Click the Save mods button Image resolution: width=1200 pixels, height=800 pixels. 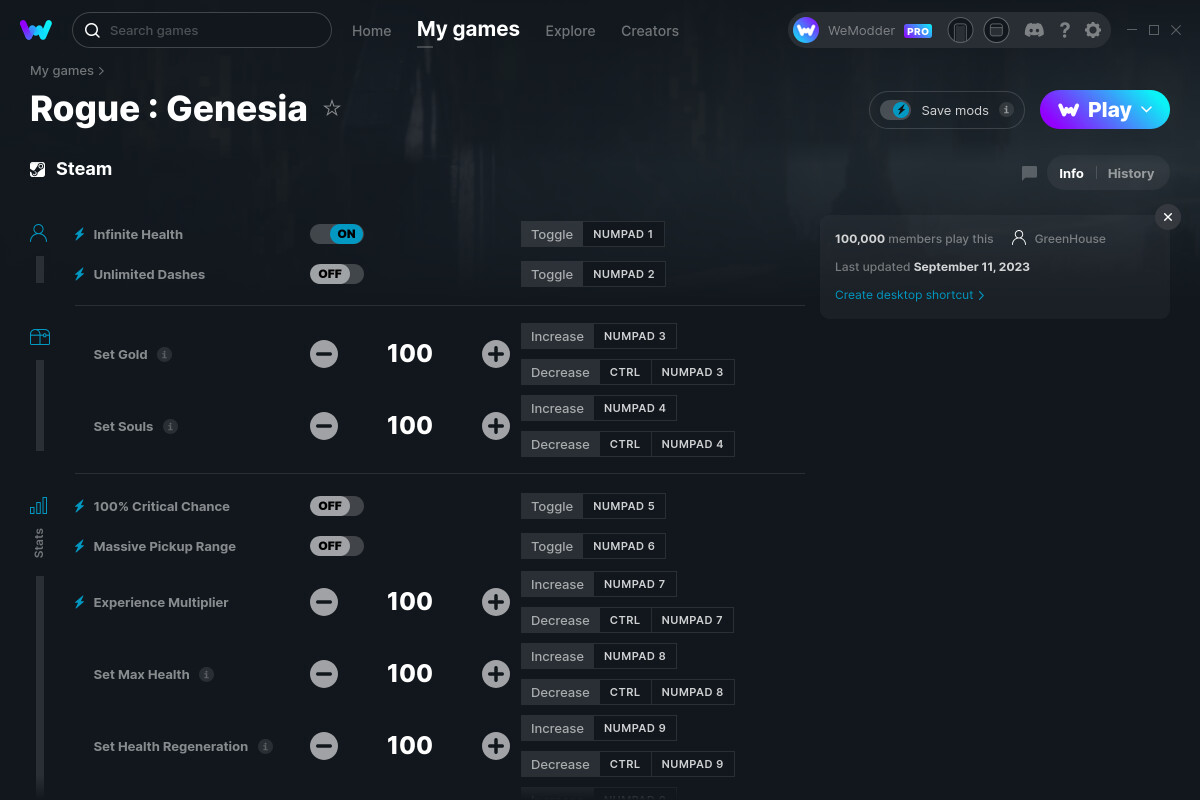(x=945, y=110)
